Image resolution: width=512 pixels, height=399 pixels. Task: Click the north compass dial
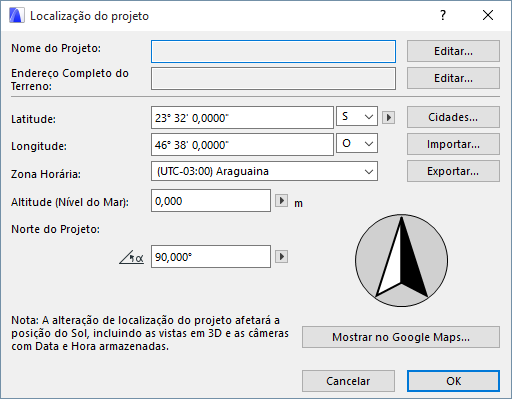tap(402, 260)
